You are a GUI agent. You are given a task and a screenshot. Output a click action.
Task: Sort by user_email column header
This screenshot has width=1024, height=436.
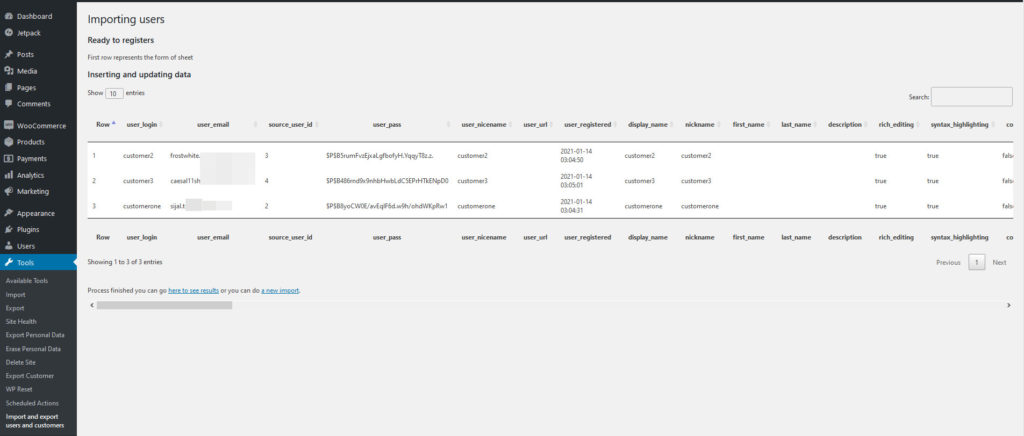213,124
